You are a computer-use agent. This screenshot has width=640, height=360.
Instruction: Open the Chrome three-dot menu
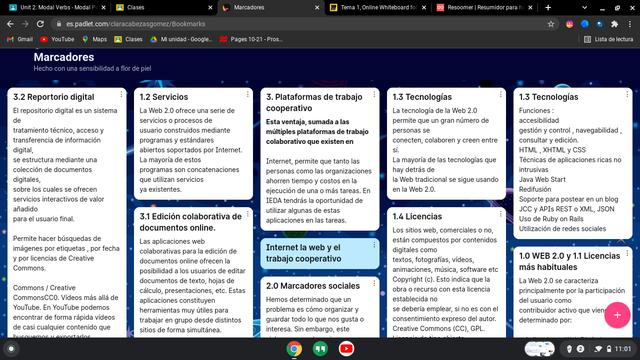point(630,24)
